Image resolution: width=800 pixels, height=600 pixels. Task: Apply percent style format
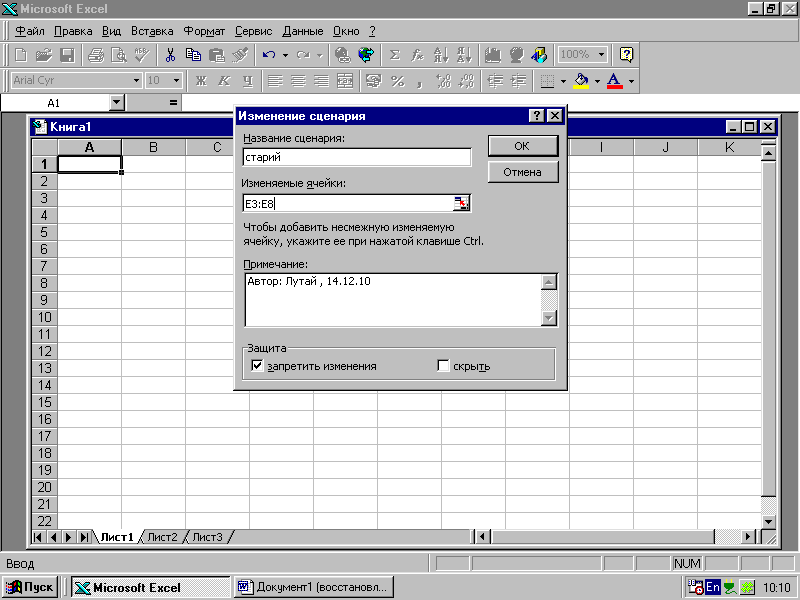[397, 81]
